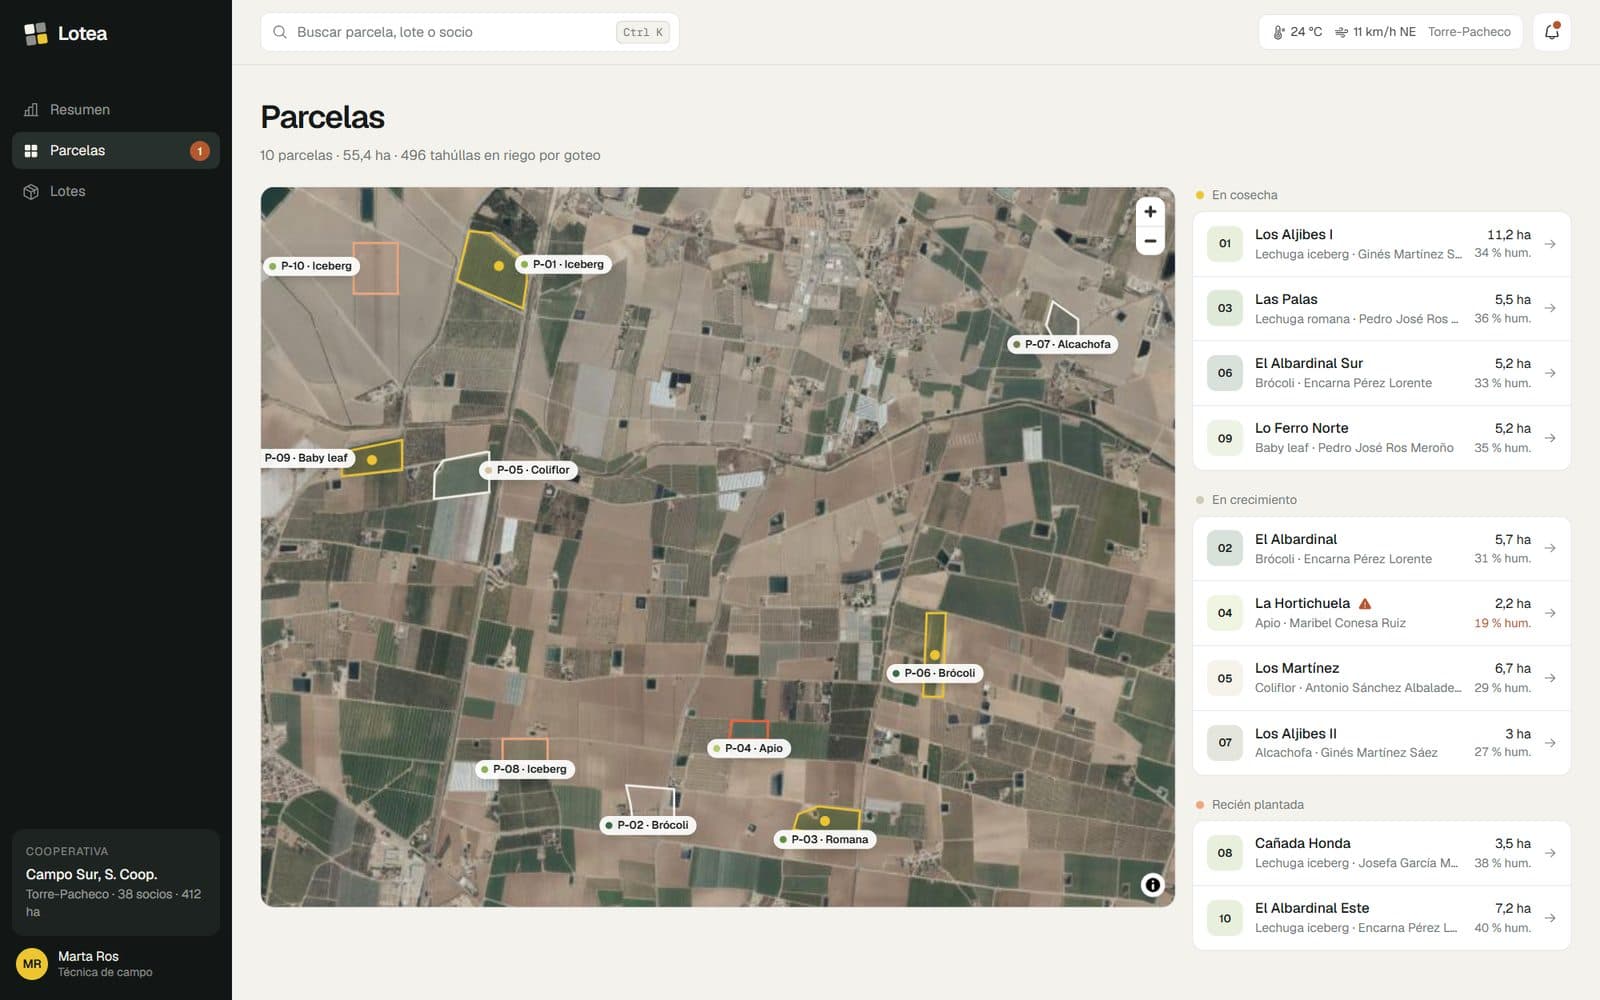Image resolution: width=1600 pixels, height=1000 pixels.
Task: Click Los Aljibes II parcel name
Action: coord(1296,734)
